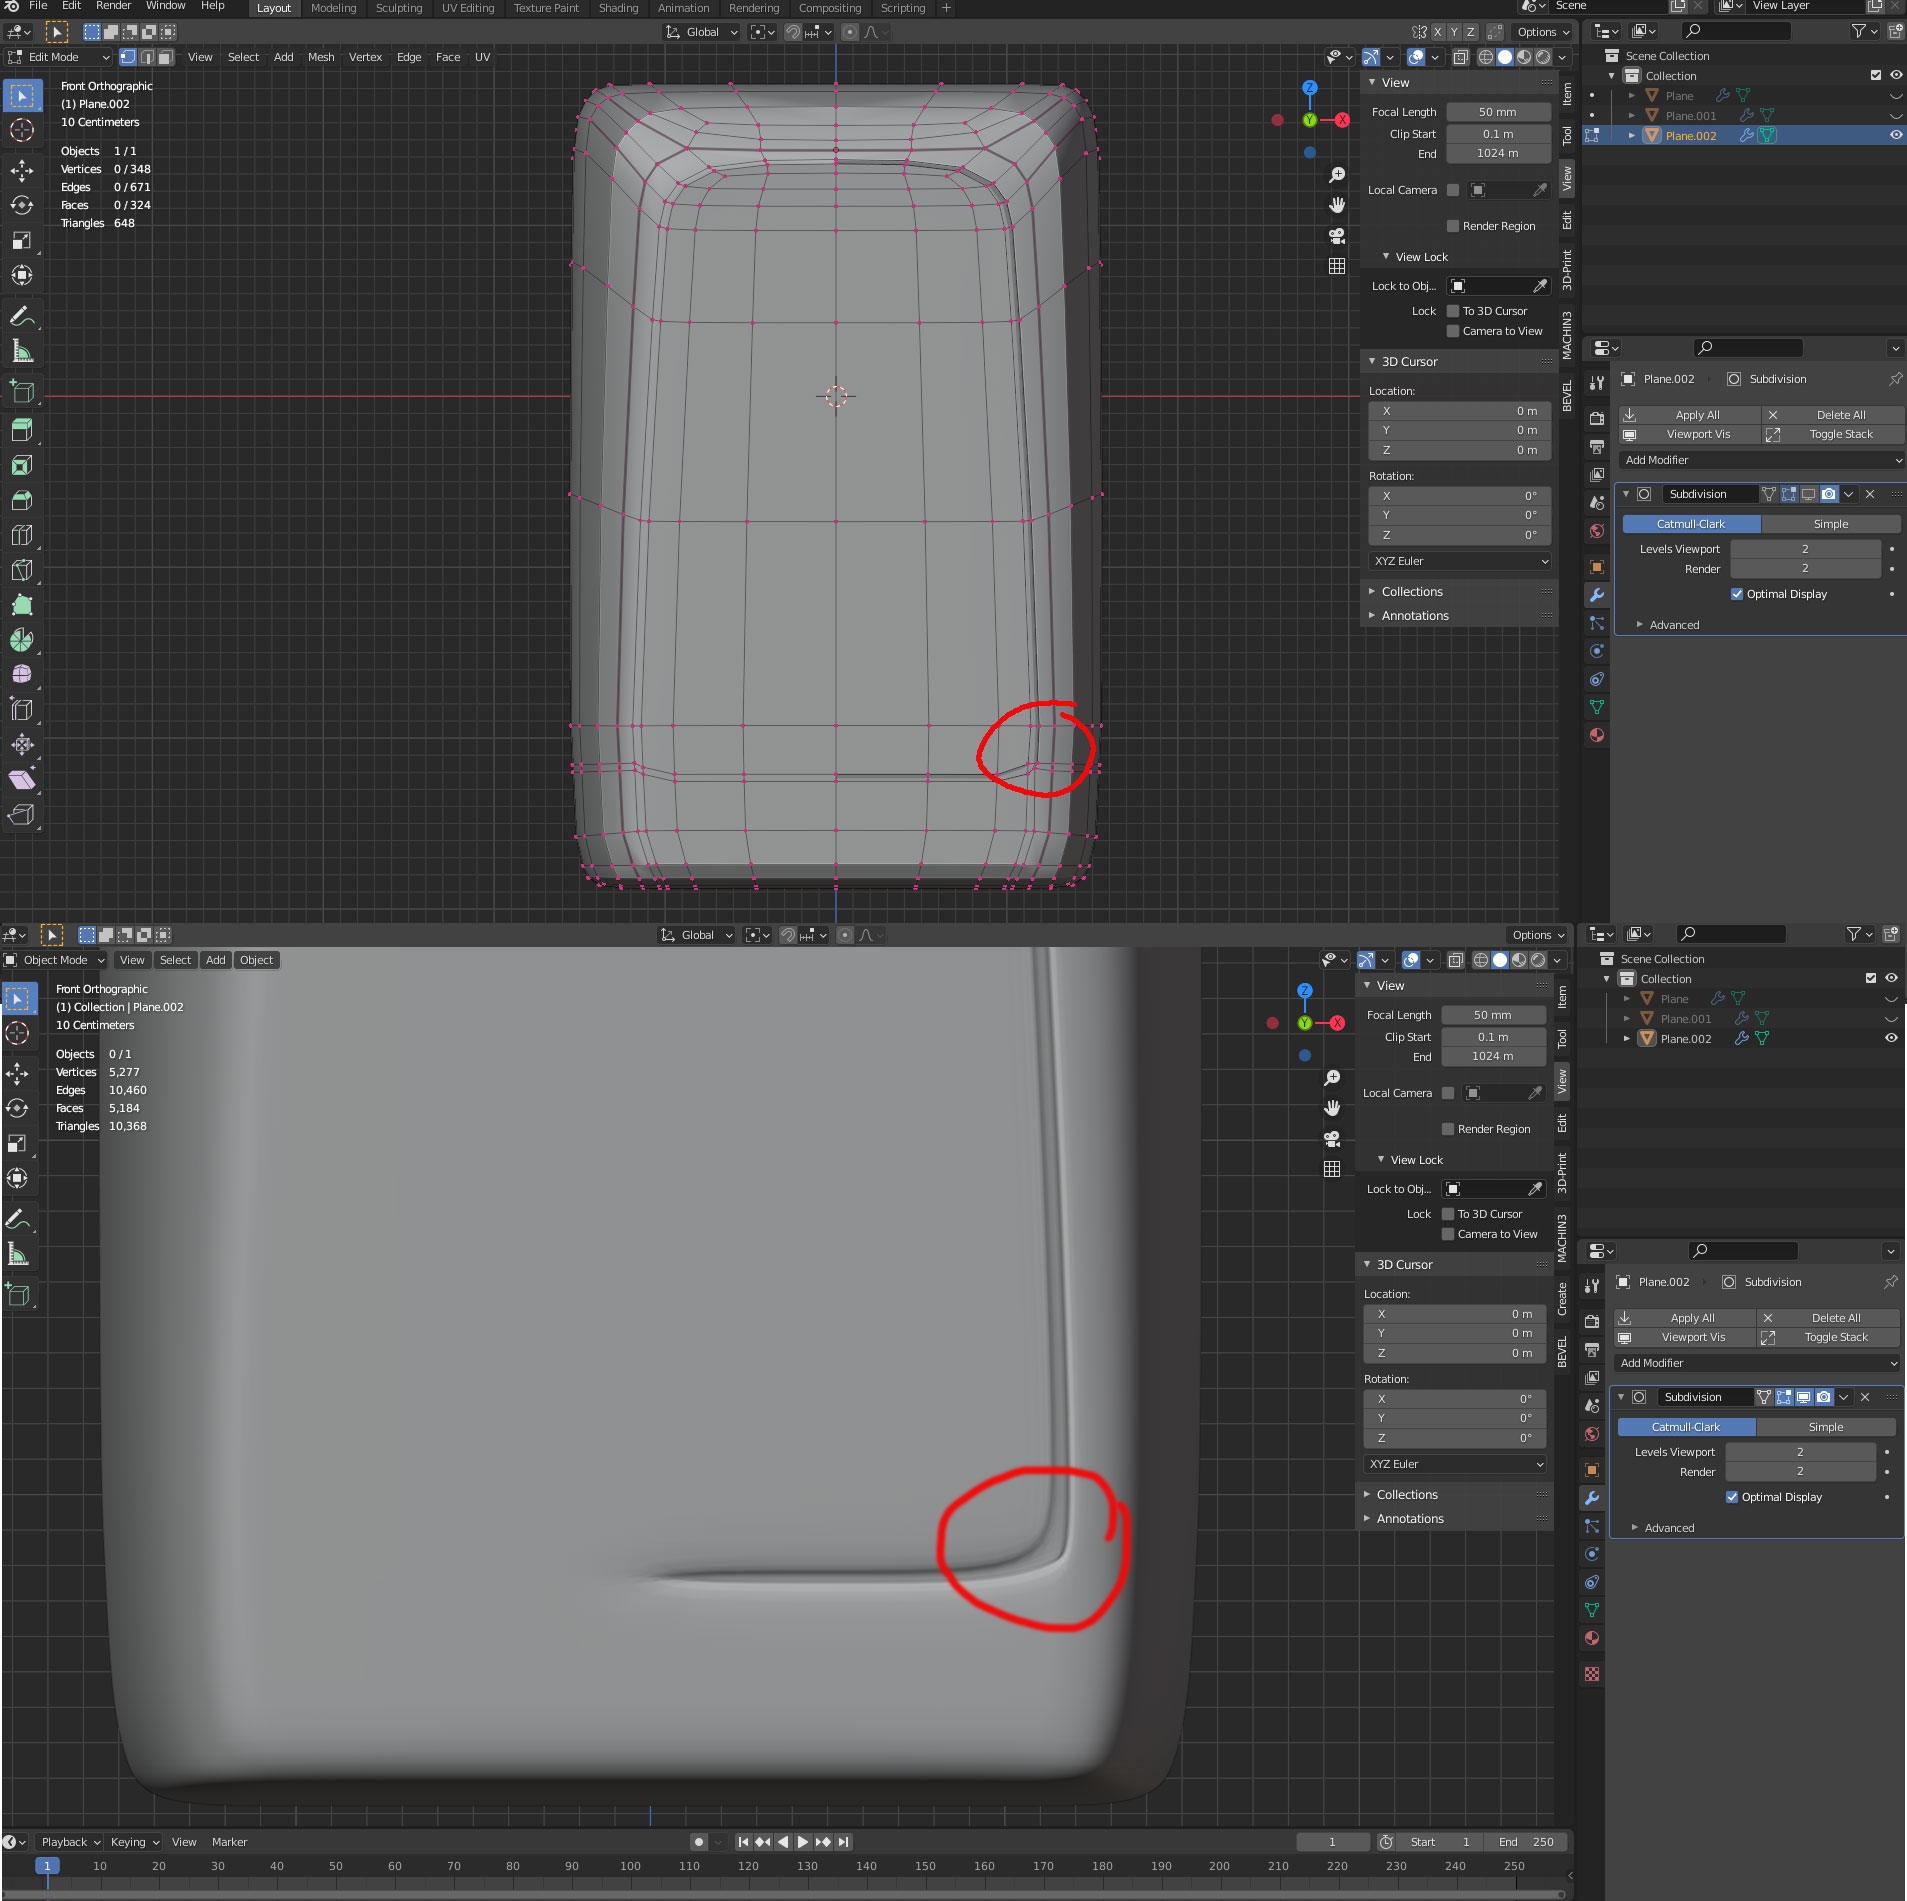The image size is (1907, 1901).
Task: Select the Bevel tool
Action: (x=21, y=500)
